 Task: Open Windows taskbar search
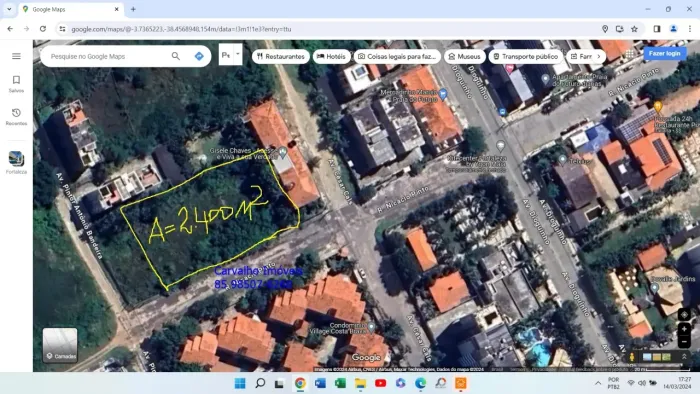click(260, 383)
